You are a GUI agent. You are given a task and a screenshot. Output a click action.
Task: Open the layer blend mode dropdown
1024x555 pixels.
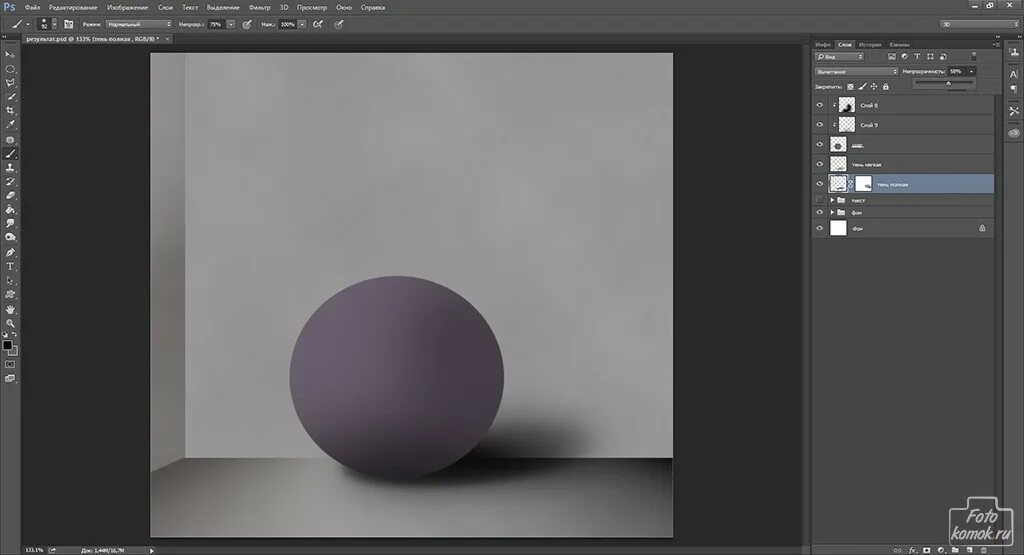tap(856, 71)
